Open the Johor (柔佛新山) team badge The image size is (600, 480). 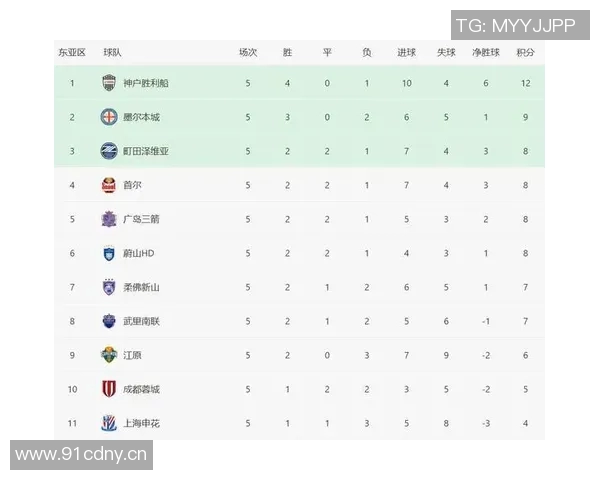tap(109, 287)
